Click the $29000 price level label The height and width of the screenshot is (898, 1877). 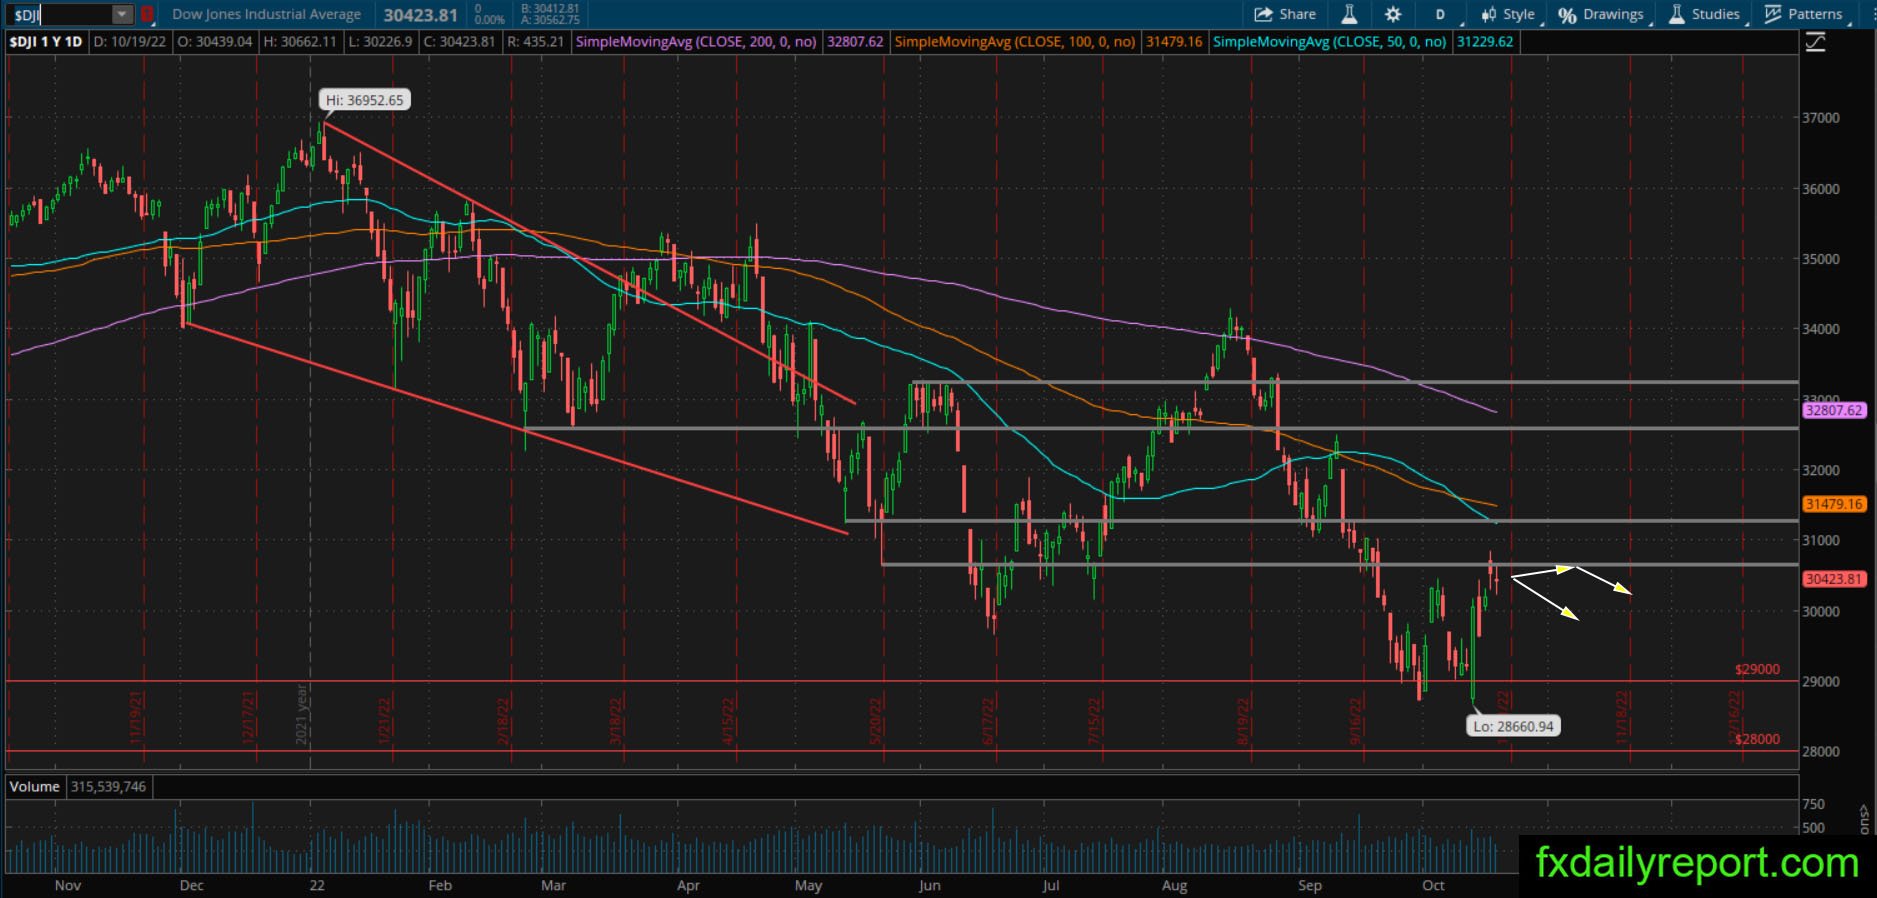click(x=1757, y=669)
